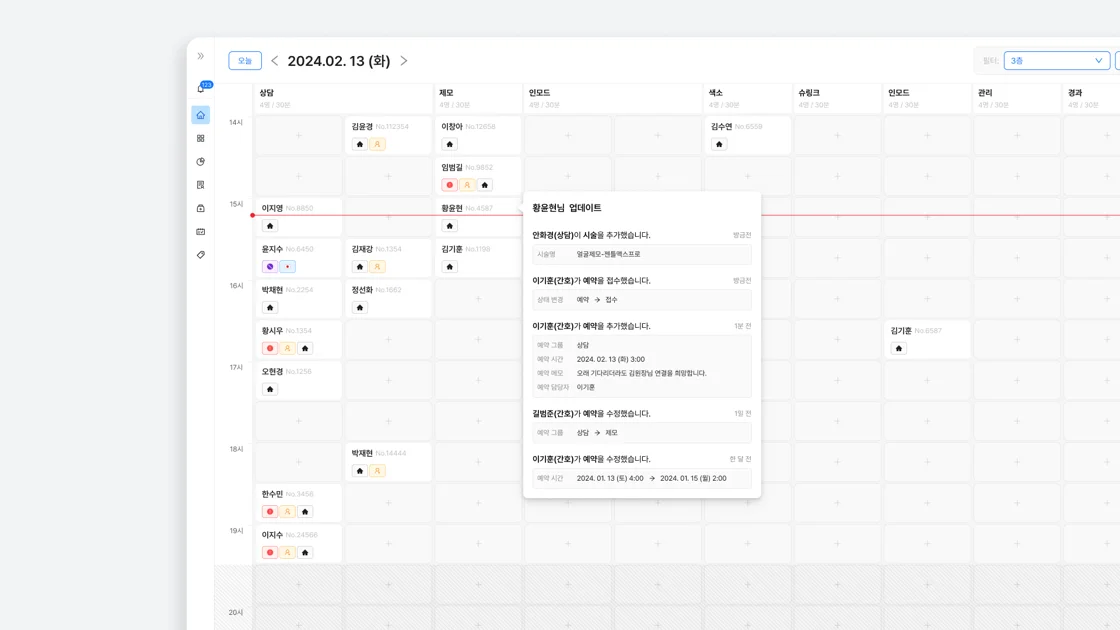
Task: Click purple badge on 윤지수 card
Action: 270,267
